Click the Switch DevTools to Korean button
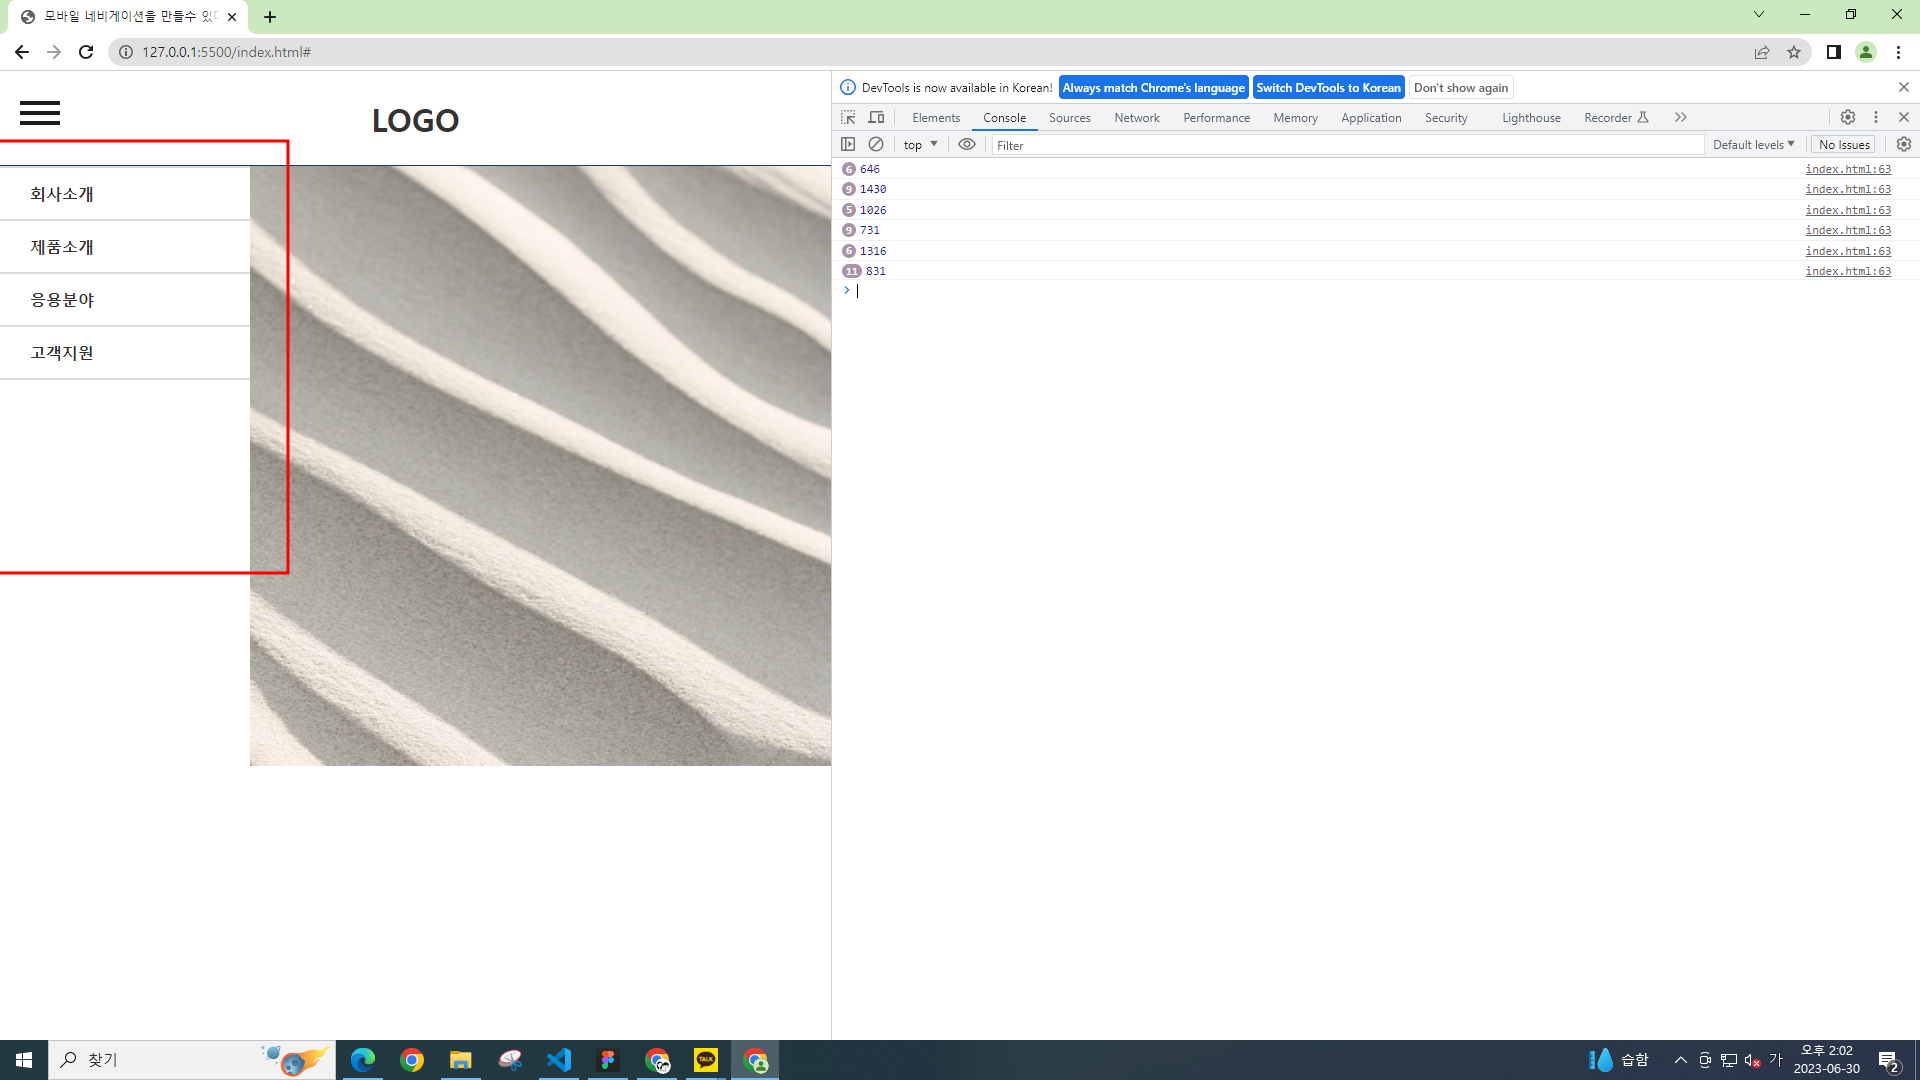The width and height of the screenshot is (1920, 1080). [x=1328, y=87]
